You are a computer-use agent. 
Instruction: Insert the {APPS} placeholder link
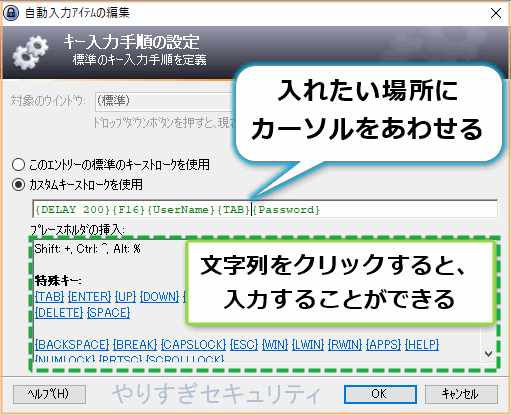[383, 344]
